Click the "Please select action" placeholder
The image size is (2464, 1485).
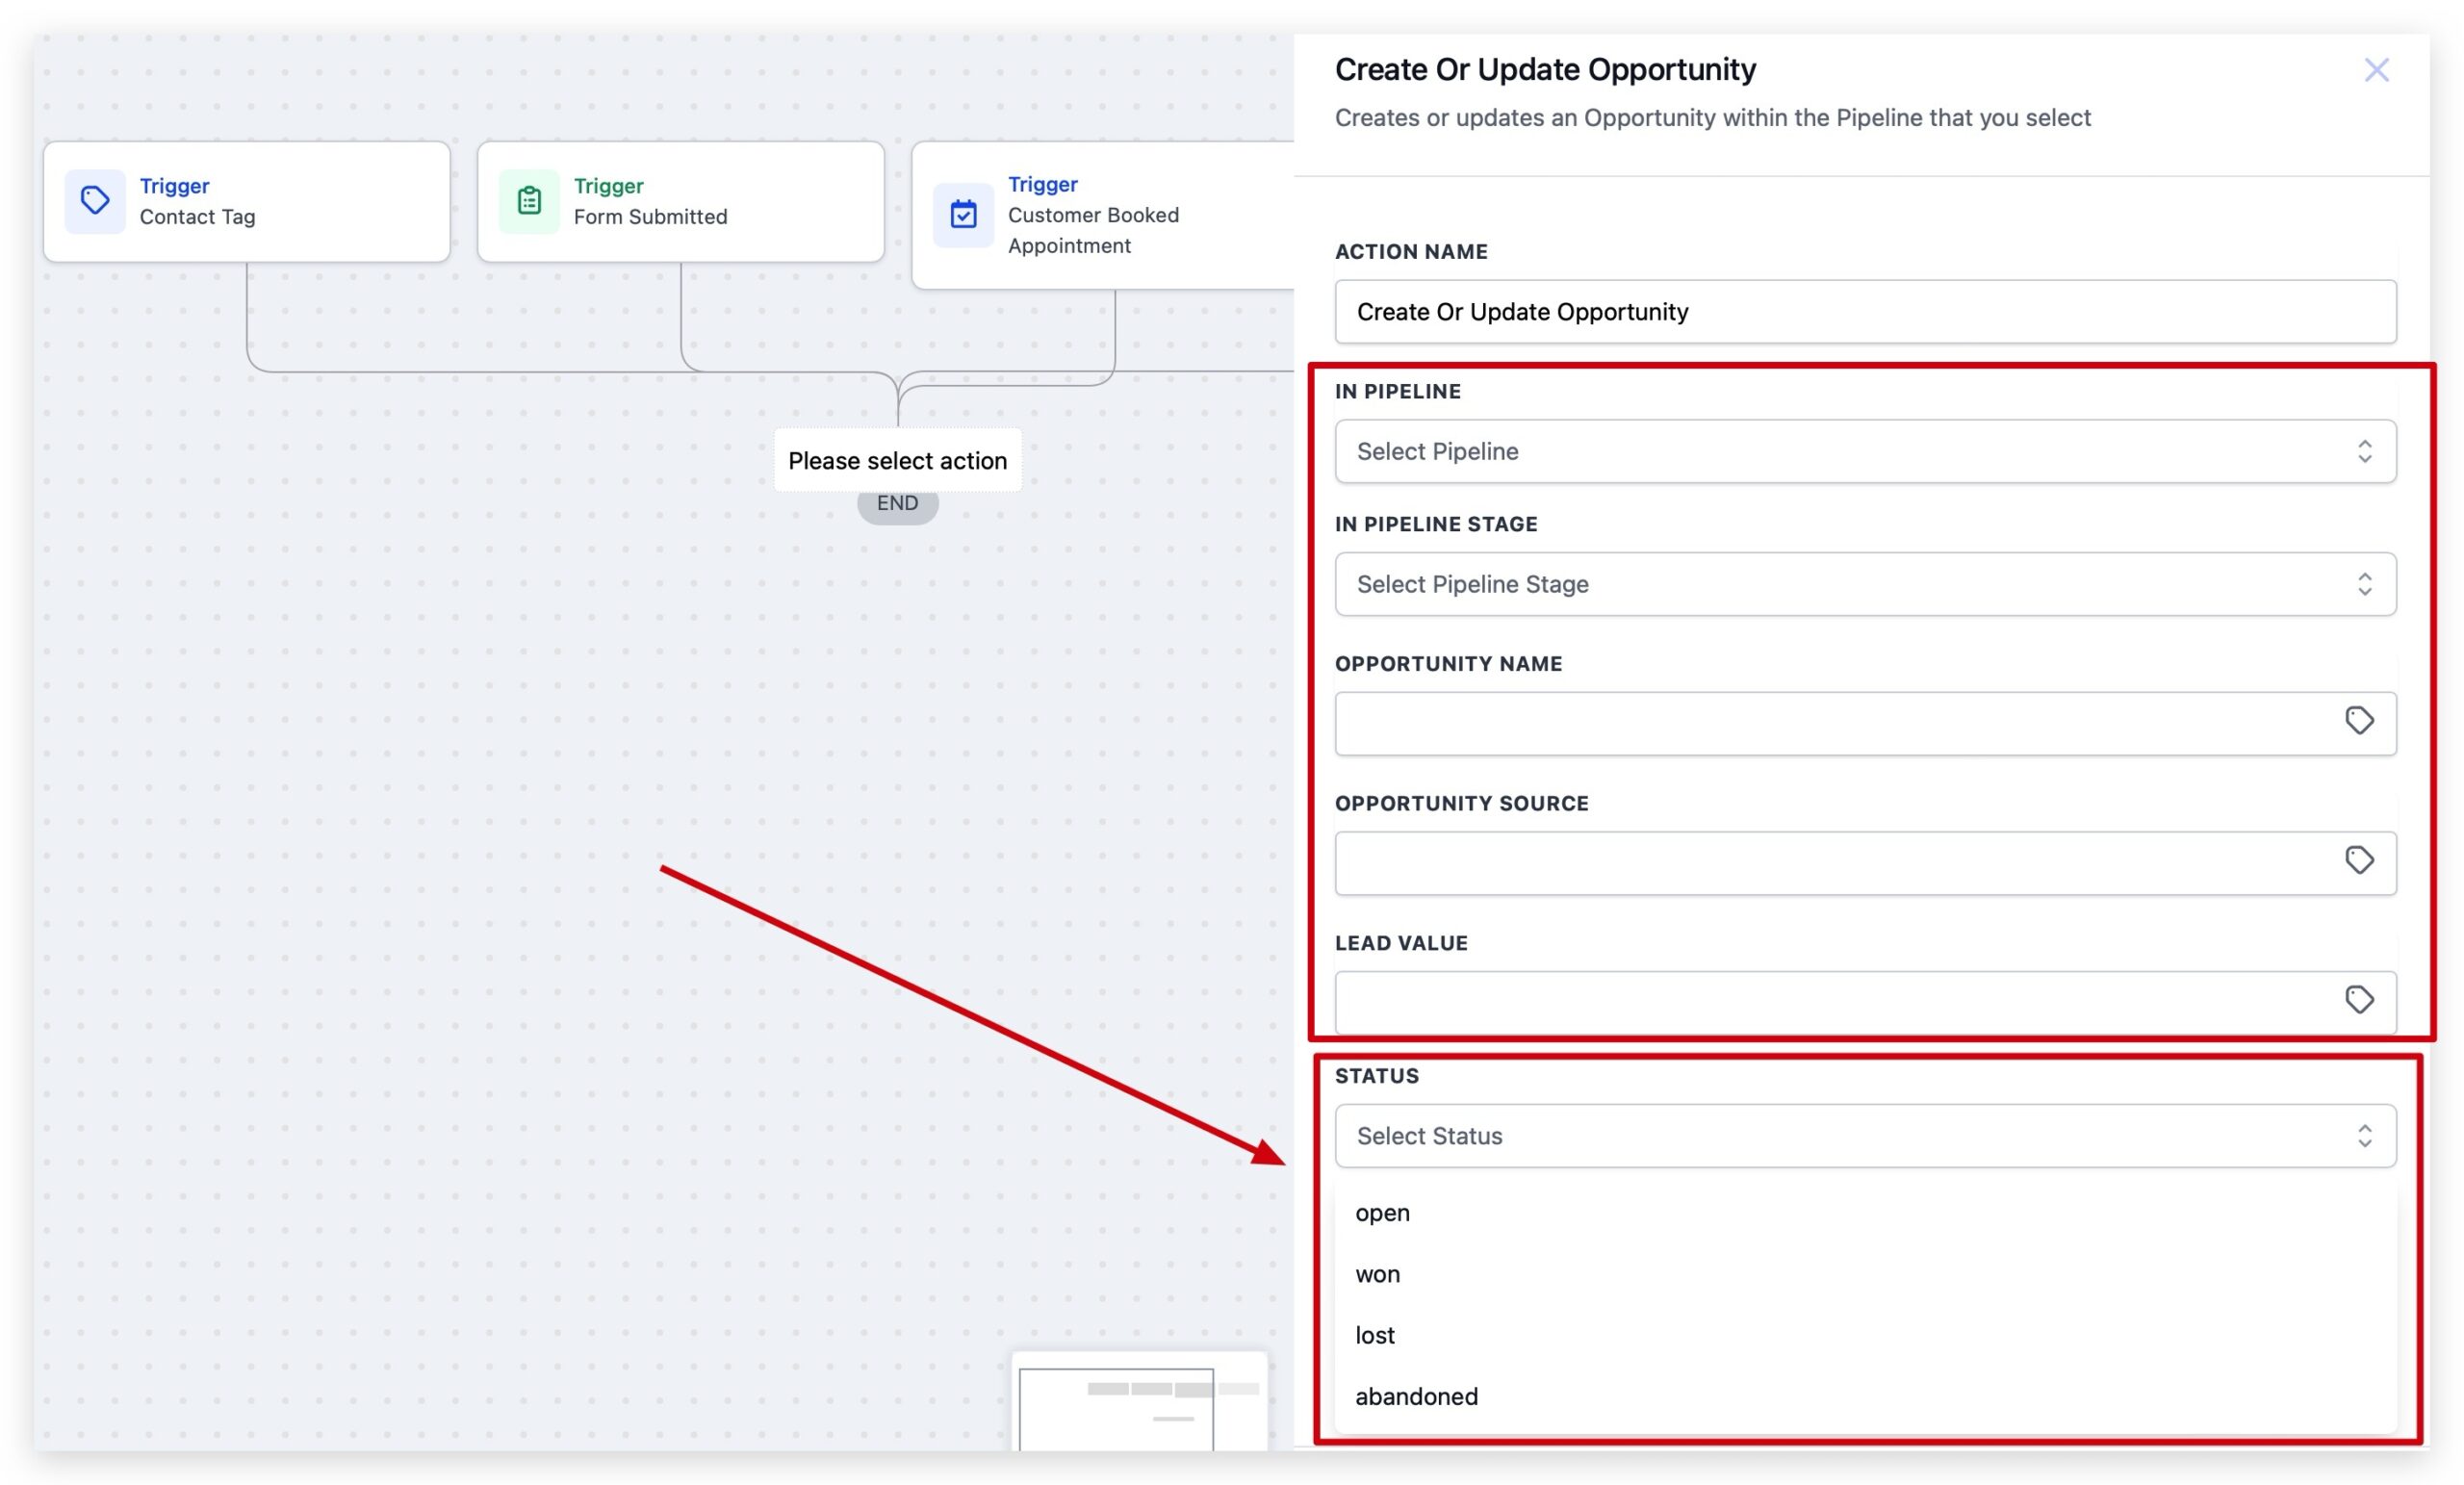click(897, 460)
